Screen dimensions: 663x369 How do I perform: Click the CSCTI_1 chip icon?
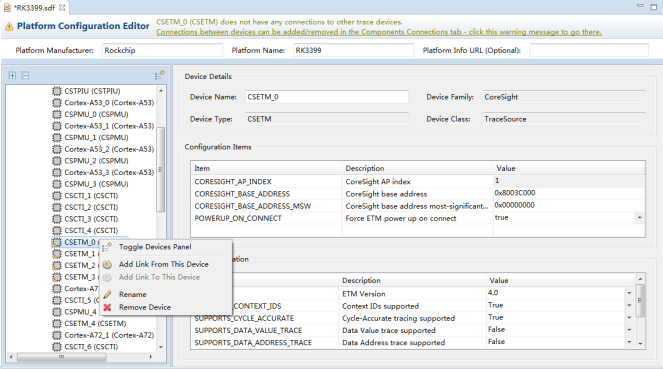click(x=57, y=196)
